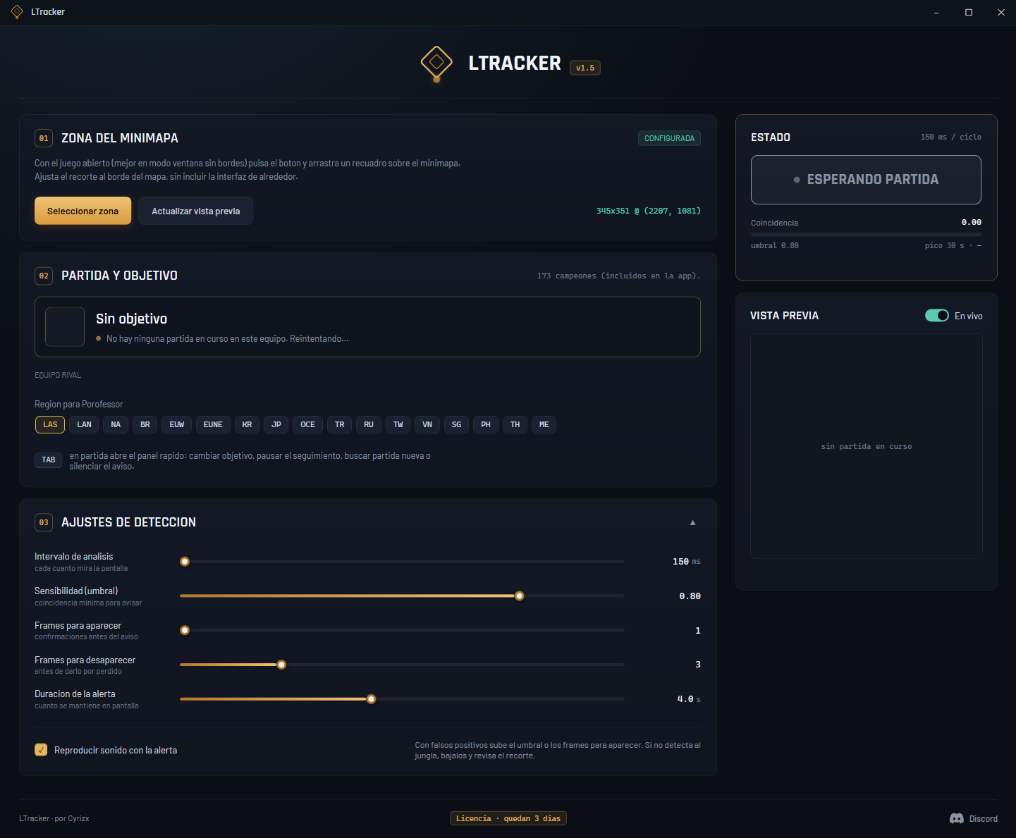Click the 02 step badge of Partida y Objetivo
This screenshot has height=838, width=1016.
click(x=43, y=275)
